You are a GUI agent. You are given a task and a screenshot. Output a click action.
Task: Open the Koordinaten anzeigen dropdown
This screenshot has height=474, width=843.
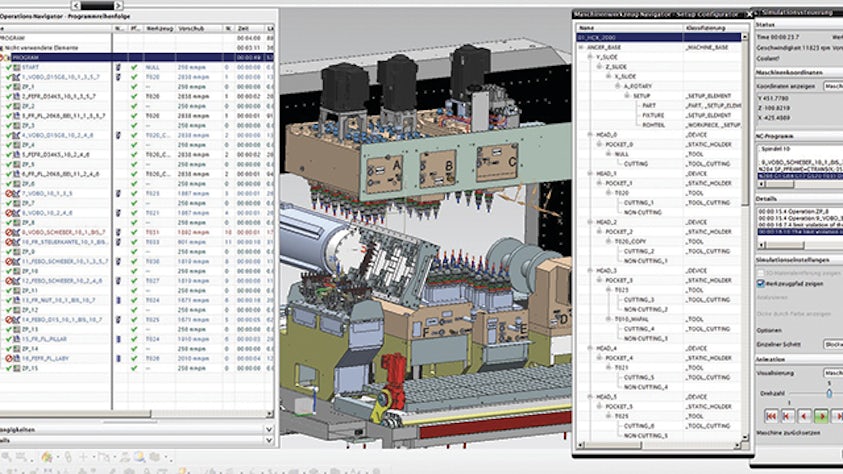pos(833,86)
